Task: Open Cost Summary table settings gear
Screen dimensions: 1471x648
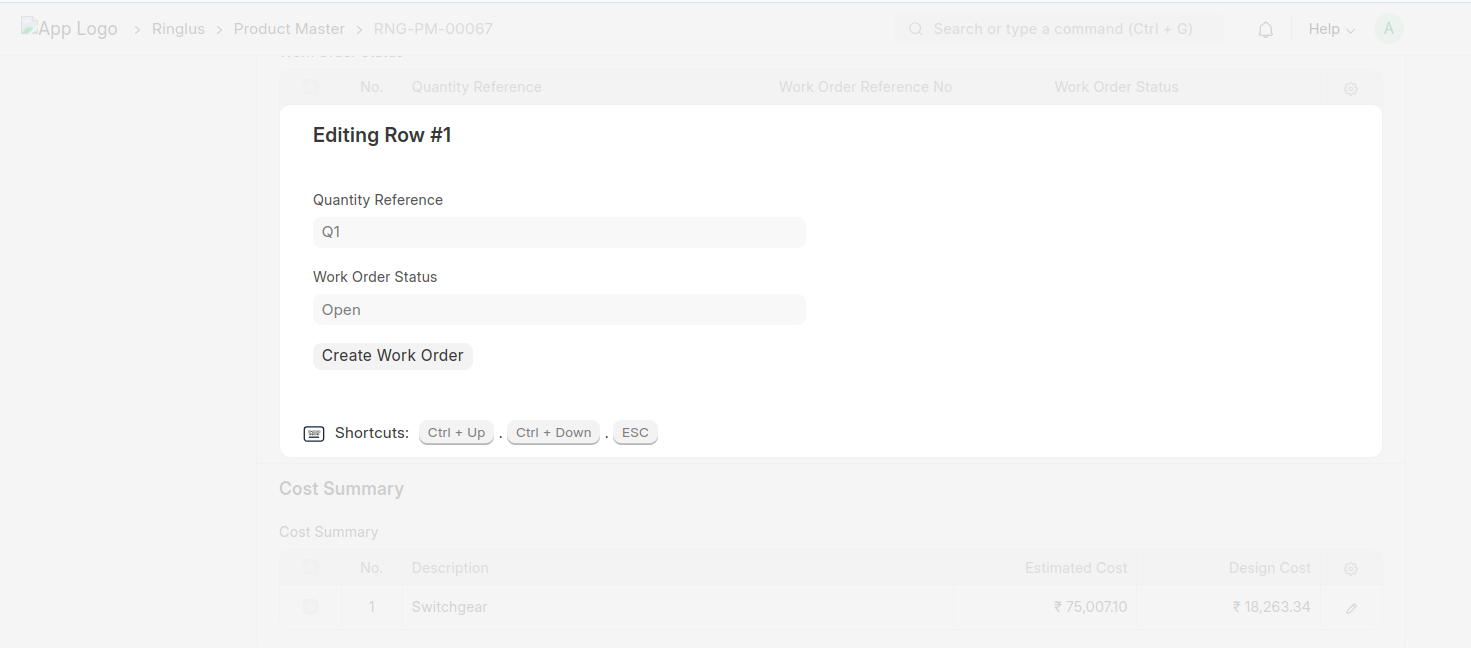Action: (x=1350, y=568)
